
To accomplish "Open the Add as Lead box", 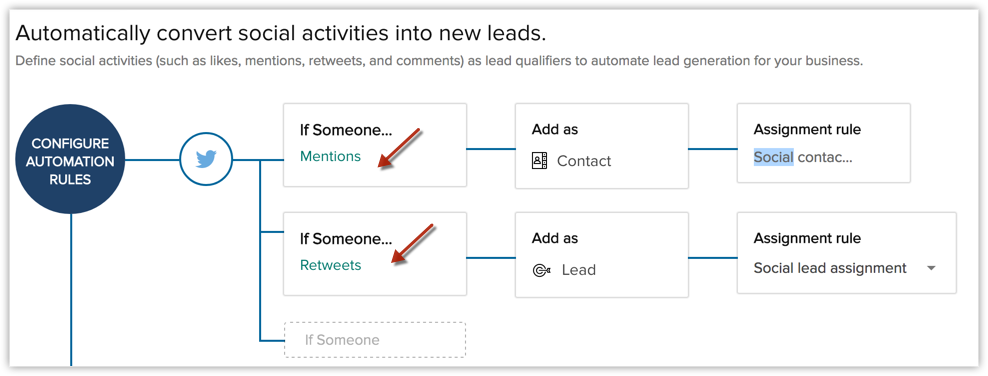I will coord(602,255).
